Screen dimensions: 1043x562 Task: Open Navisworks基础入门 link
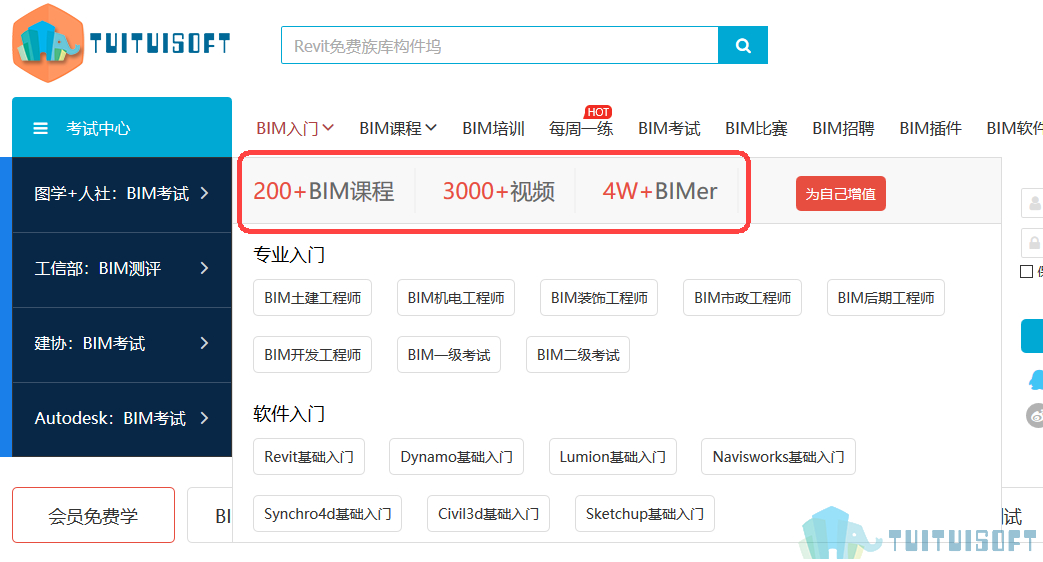point(778,456)
